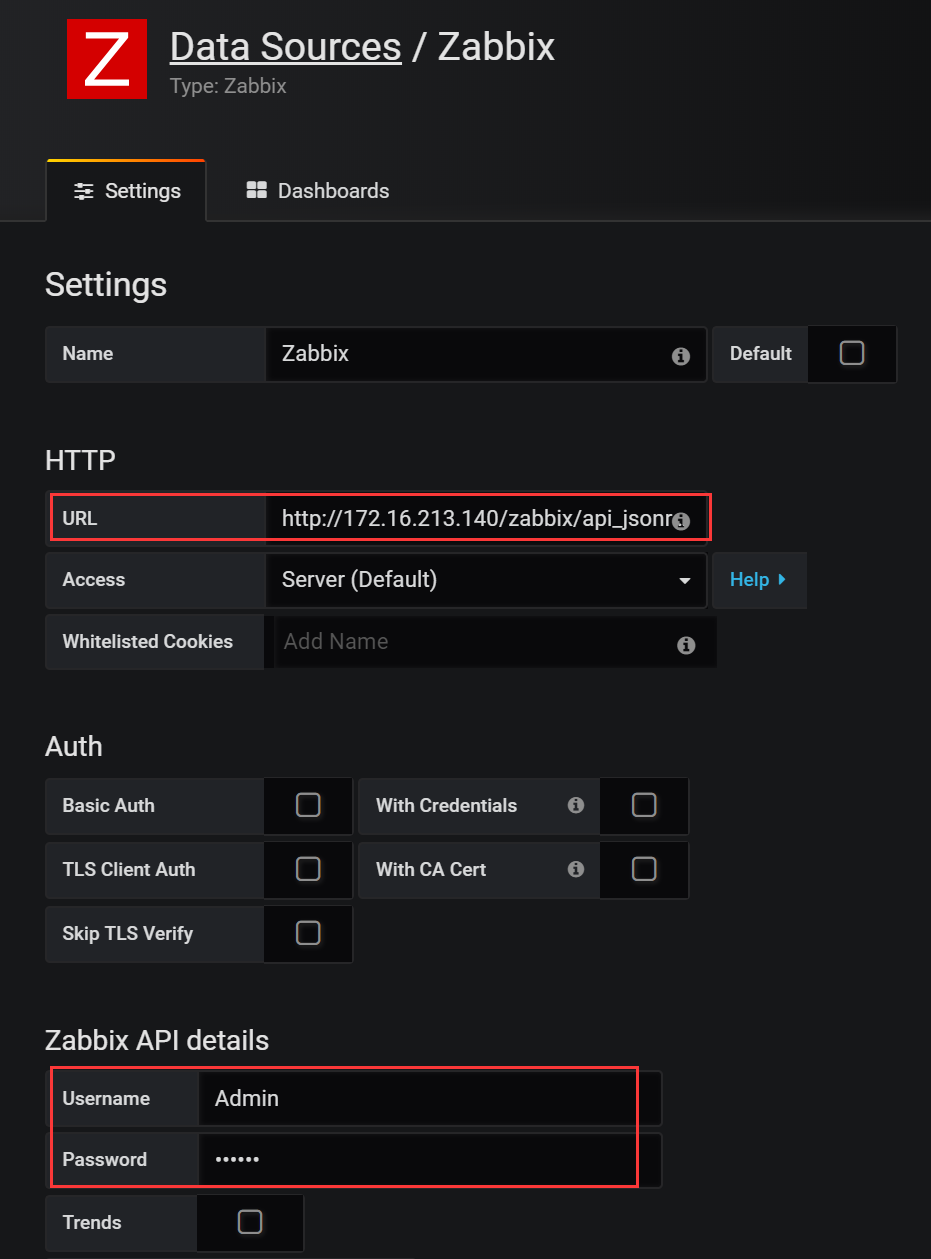This screenshot has width=931, height=1259.
Task: Open the Access Server (Default) dropdown
Action: pyautogui.click(x=486, y=580)
